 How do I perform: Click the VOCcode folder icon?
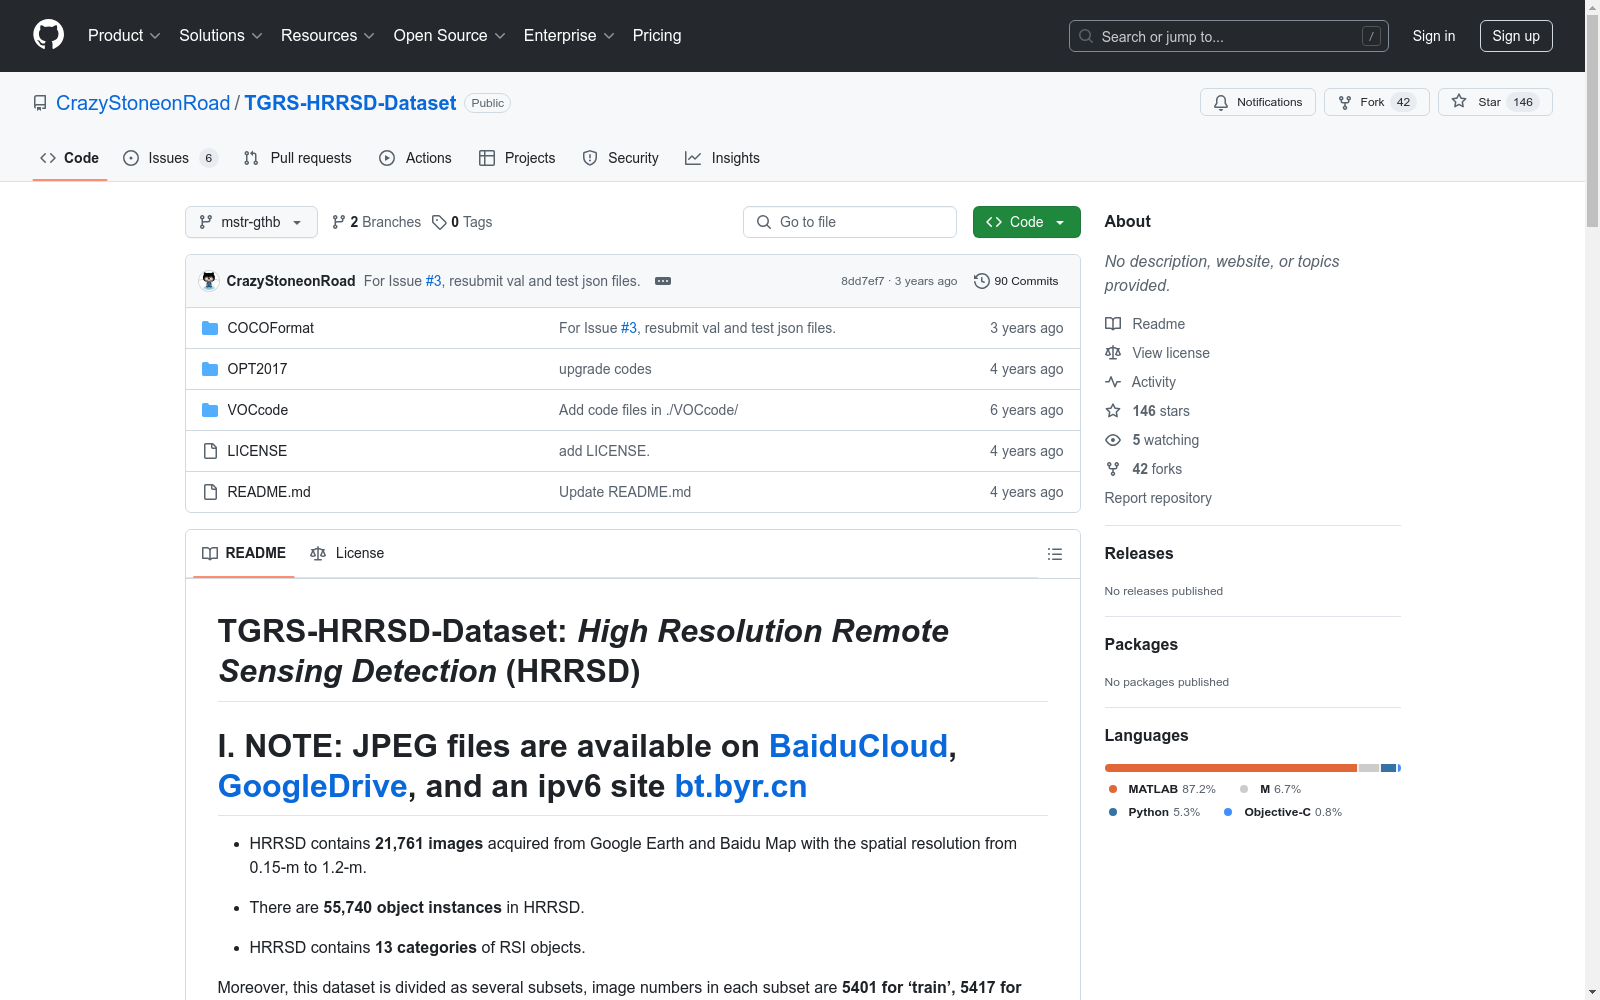(210, 410)
